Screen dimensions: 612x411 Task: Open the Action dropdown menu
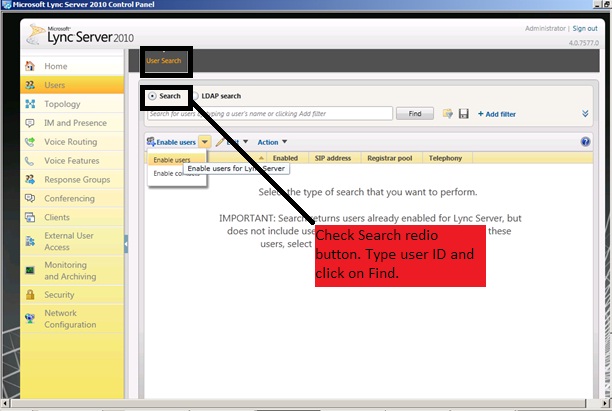pyautogui.click(x=272, y=142)
